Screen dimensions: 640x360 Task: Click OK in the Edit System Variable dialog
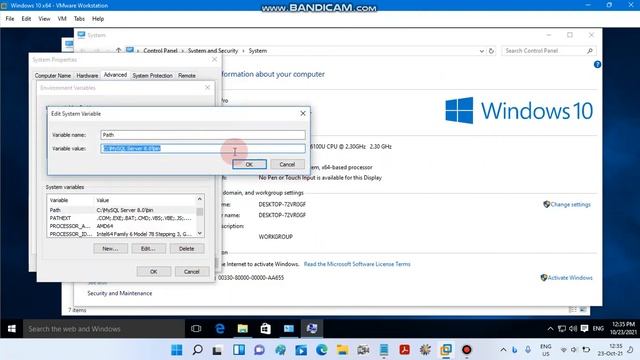[x=249, y=164]
